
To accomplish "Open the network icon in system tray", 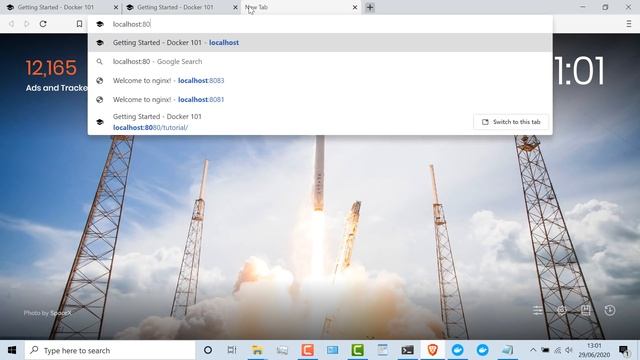I will point(557,350).
